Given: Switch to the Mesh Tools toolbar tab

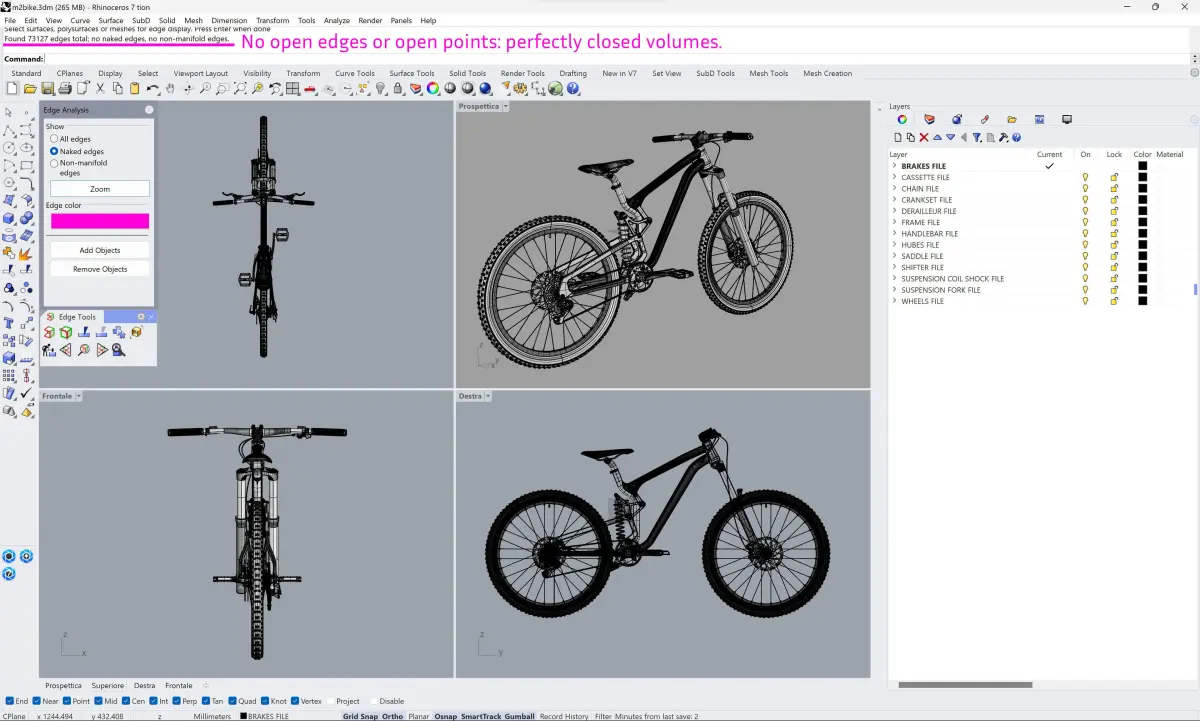Looking at the screenshot, I should pyautogui.click(x=769, y=73).
